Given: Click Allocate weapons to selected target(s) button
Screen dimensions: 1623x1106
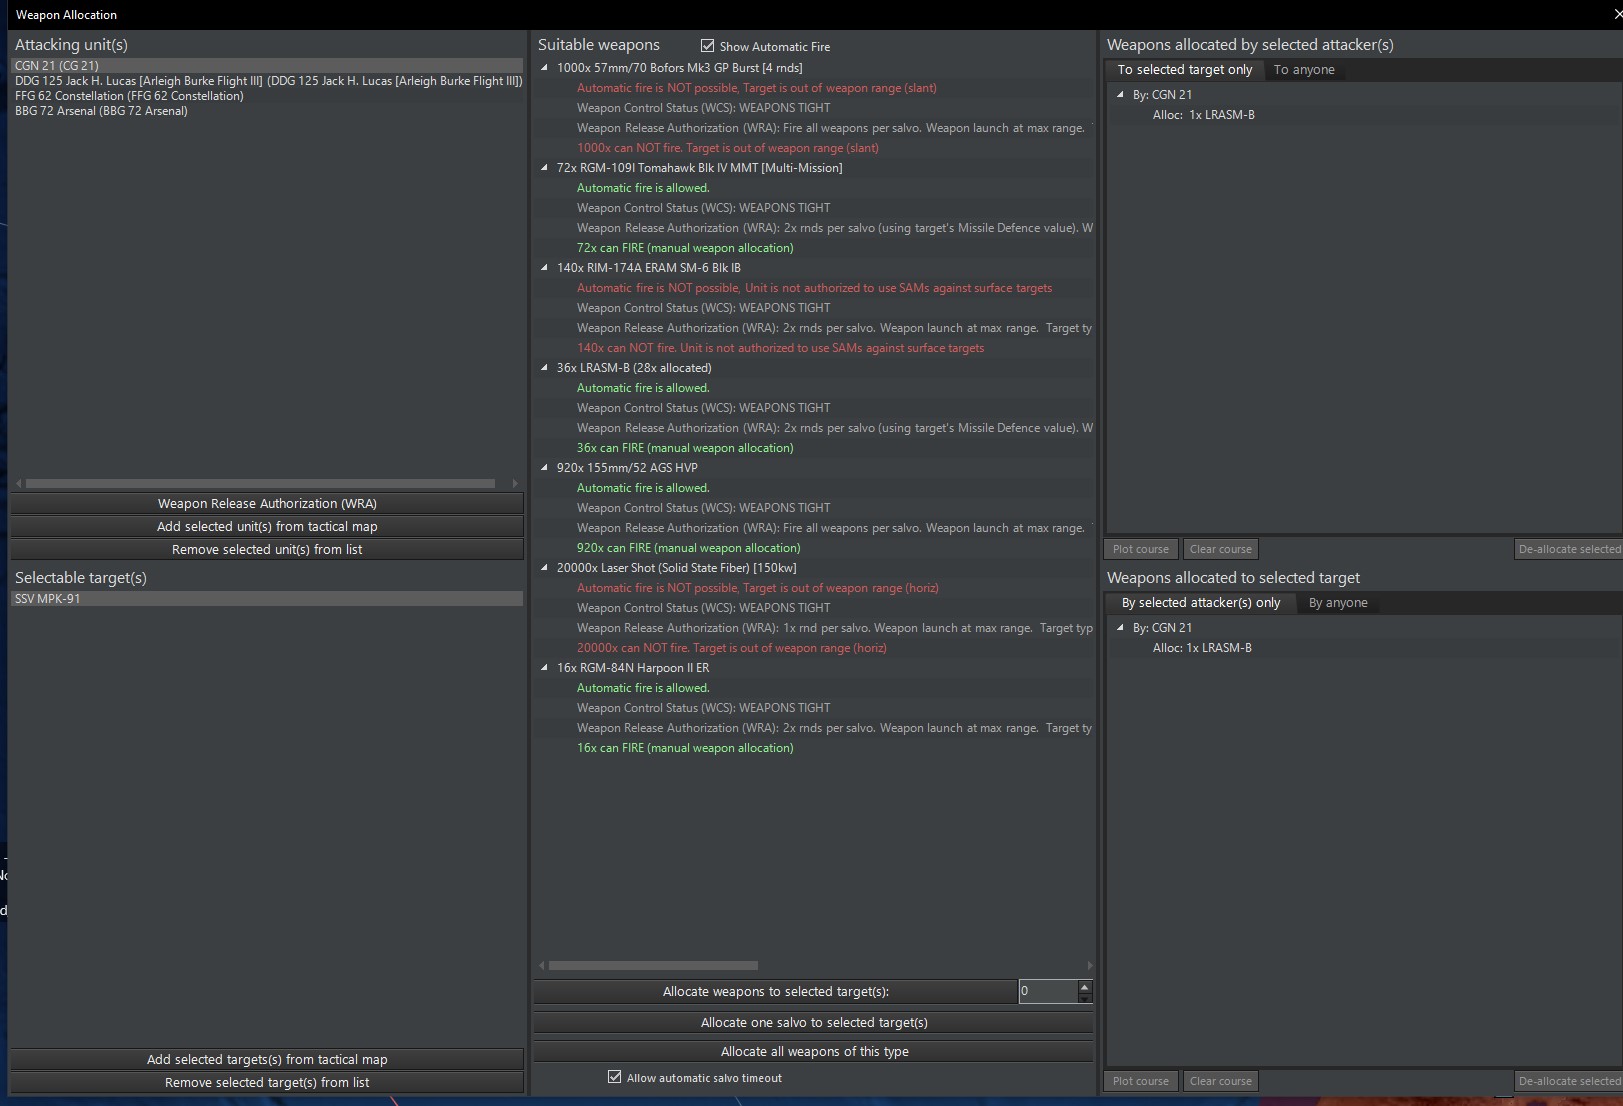Looking at the screenshot, I should click(x=775, y=992).
